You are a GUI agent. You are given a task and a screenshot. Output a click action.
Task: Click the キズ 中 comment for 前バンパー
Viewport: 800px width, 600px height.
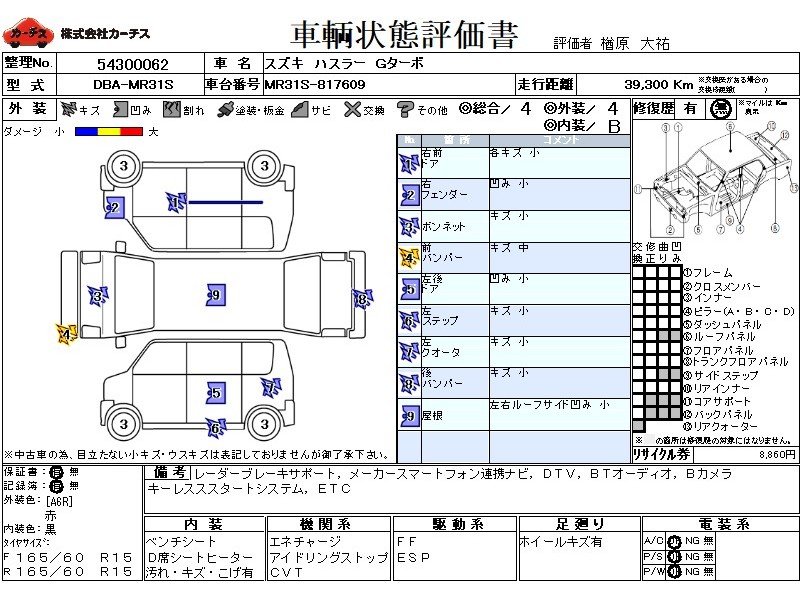[x=509, y=248]
